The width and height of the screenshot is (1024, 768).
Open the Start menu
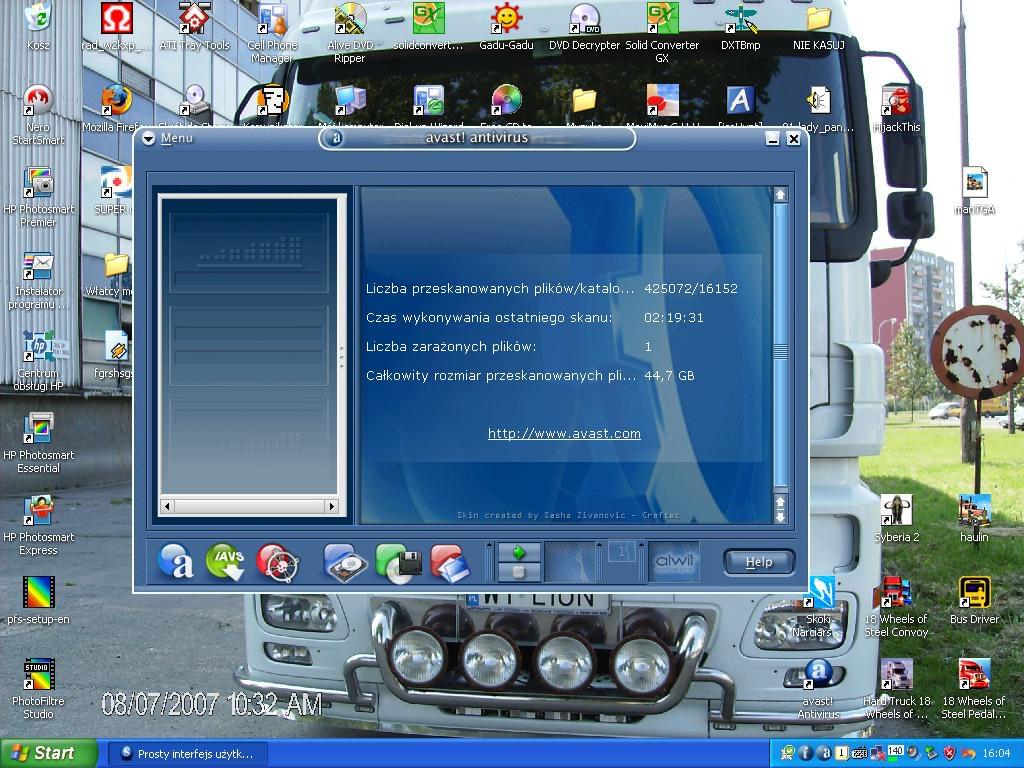click(x=48, y=754)
